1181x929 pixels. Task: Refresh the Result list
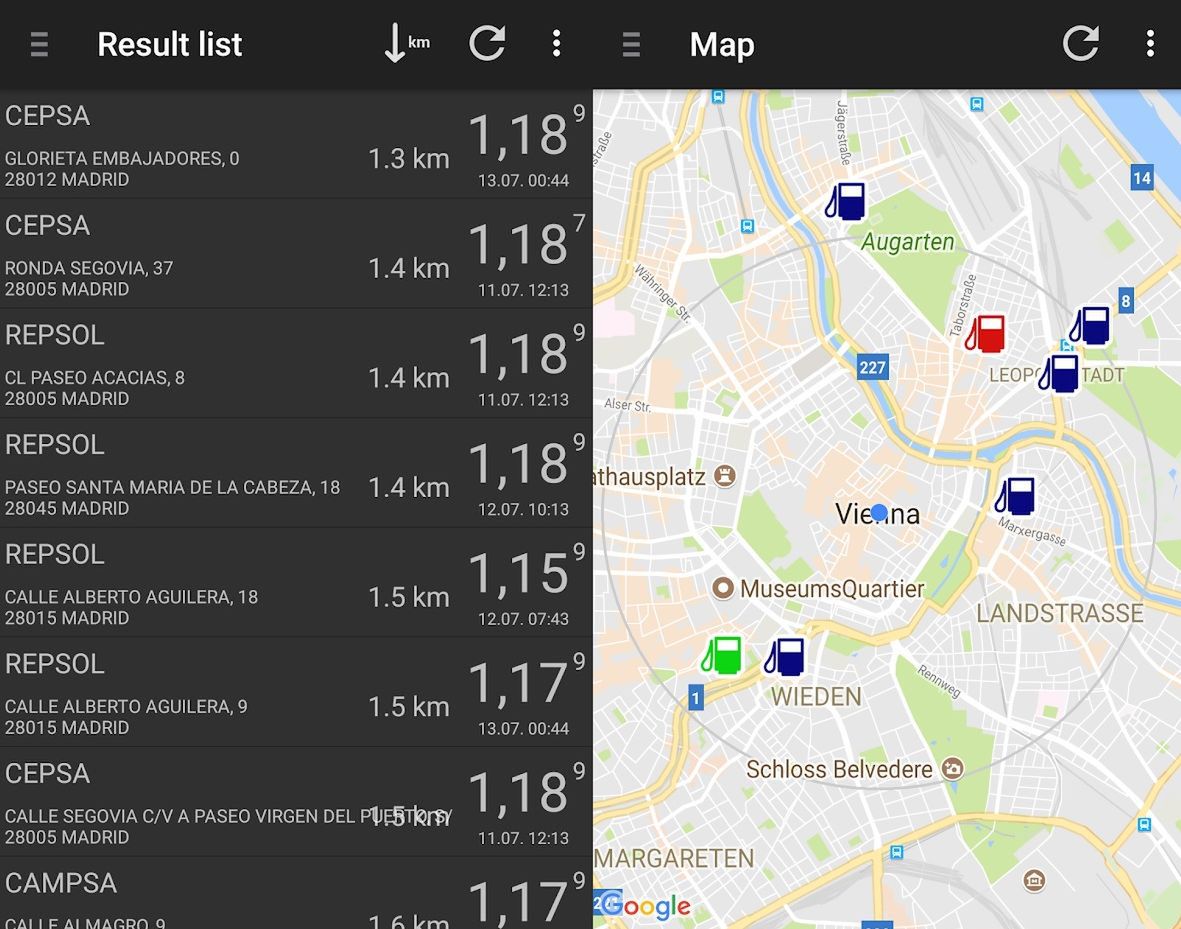coord(487,43)
